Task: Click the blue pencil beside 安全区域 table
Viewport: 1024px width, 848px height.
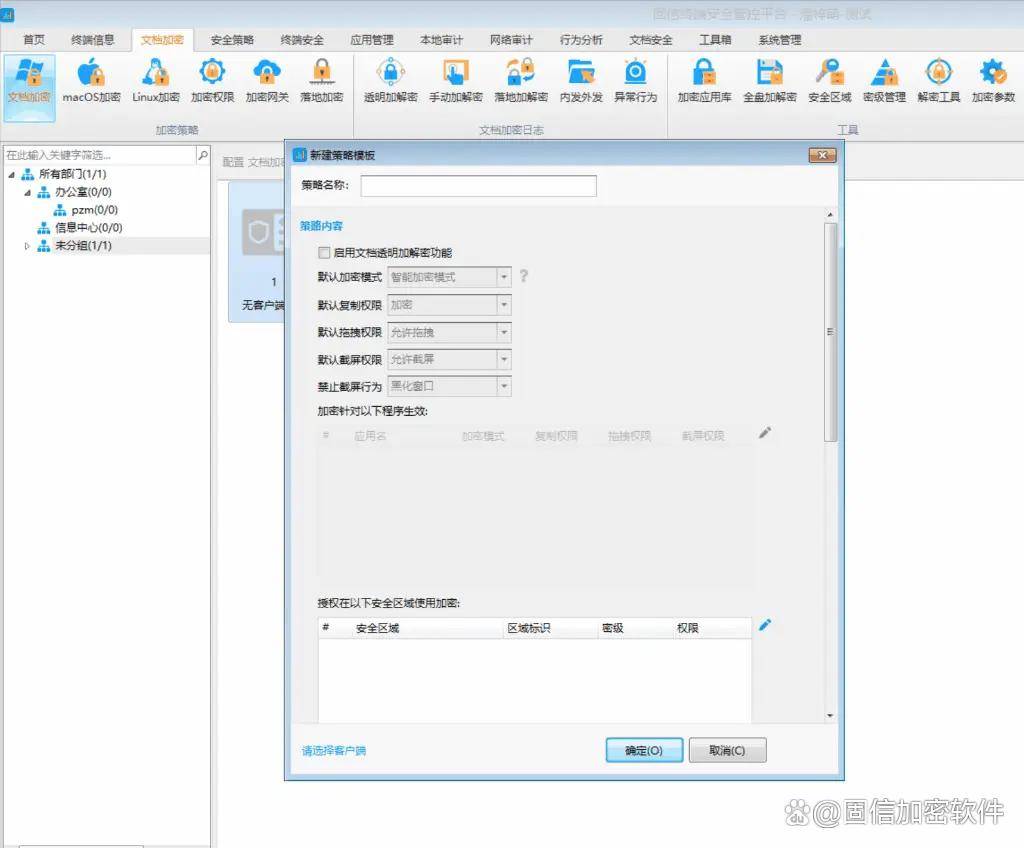Action: tap(765, 625)
